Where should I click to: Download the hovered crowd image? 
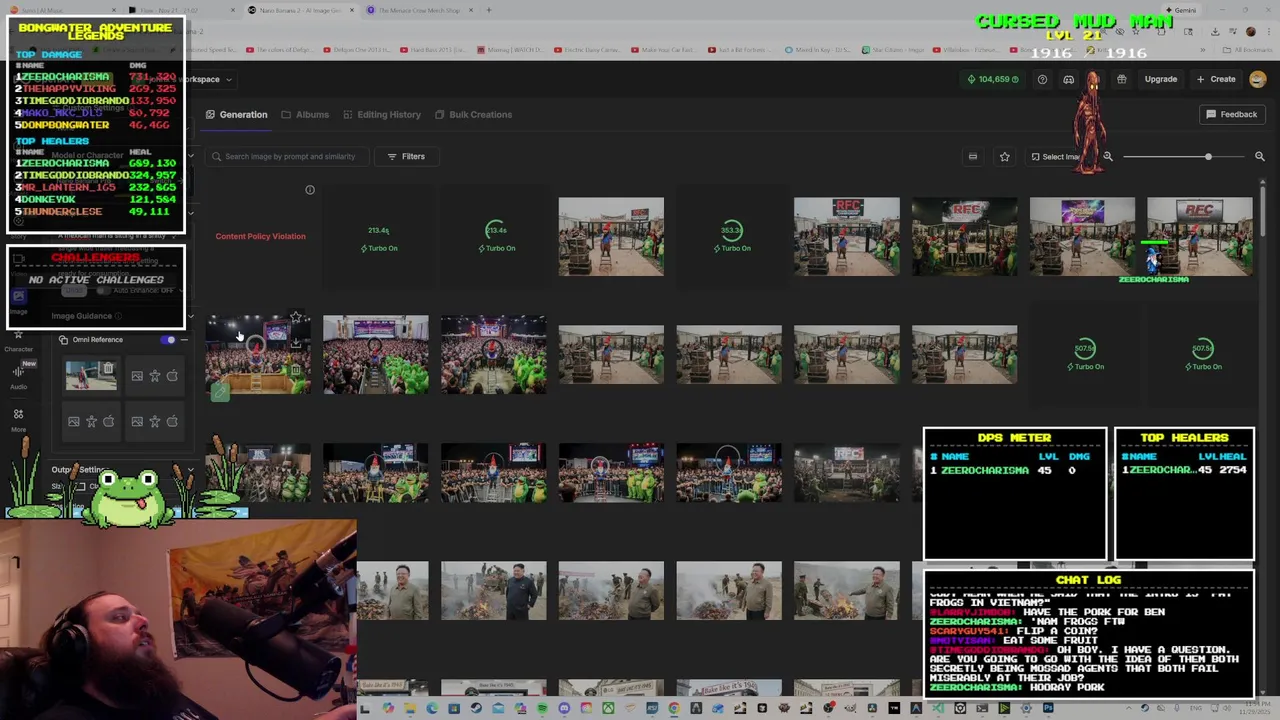pos(296,344)
